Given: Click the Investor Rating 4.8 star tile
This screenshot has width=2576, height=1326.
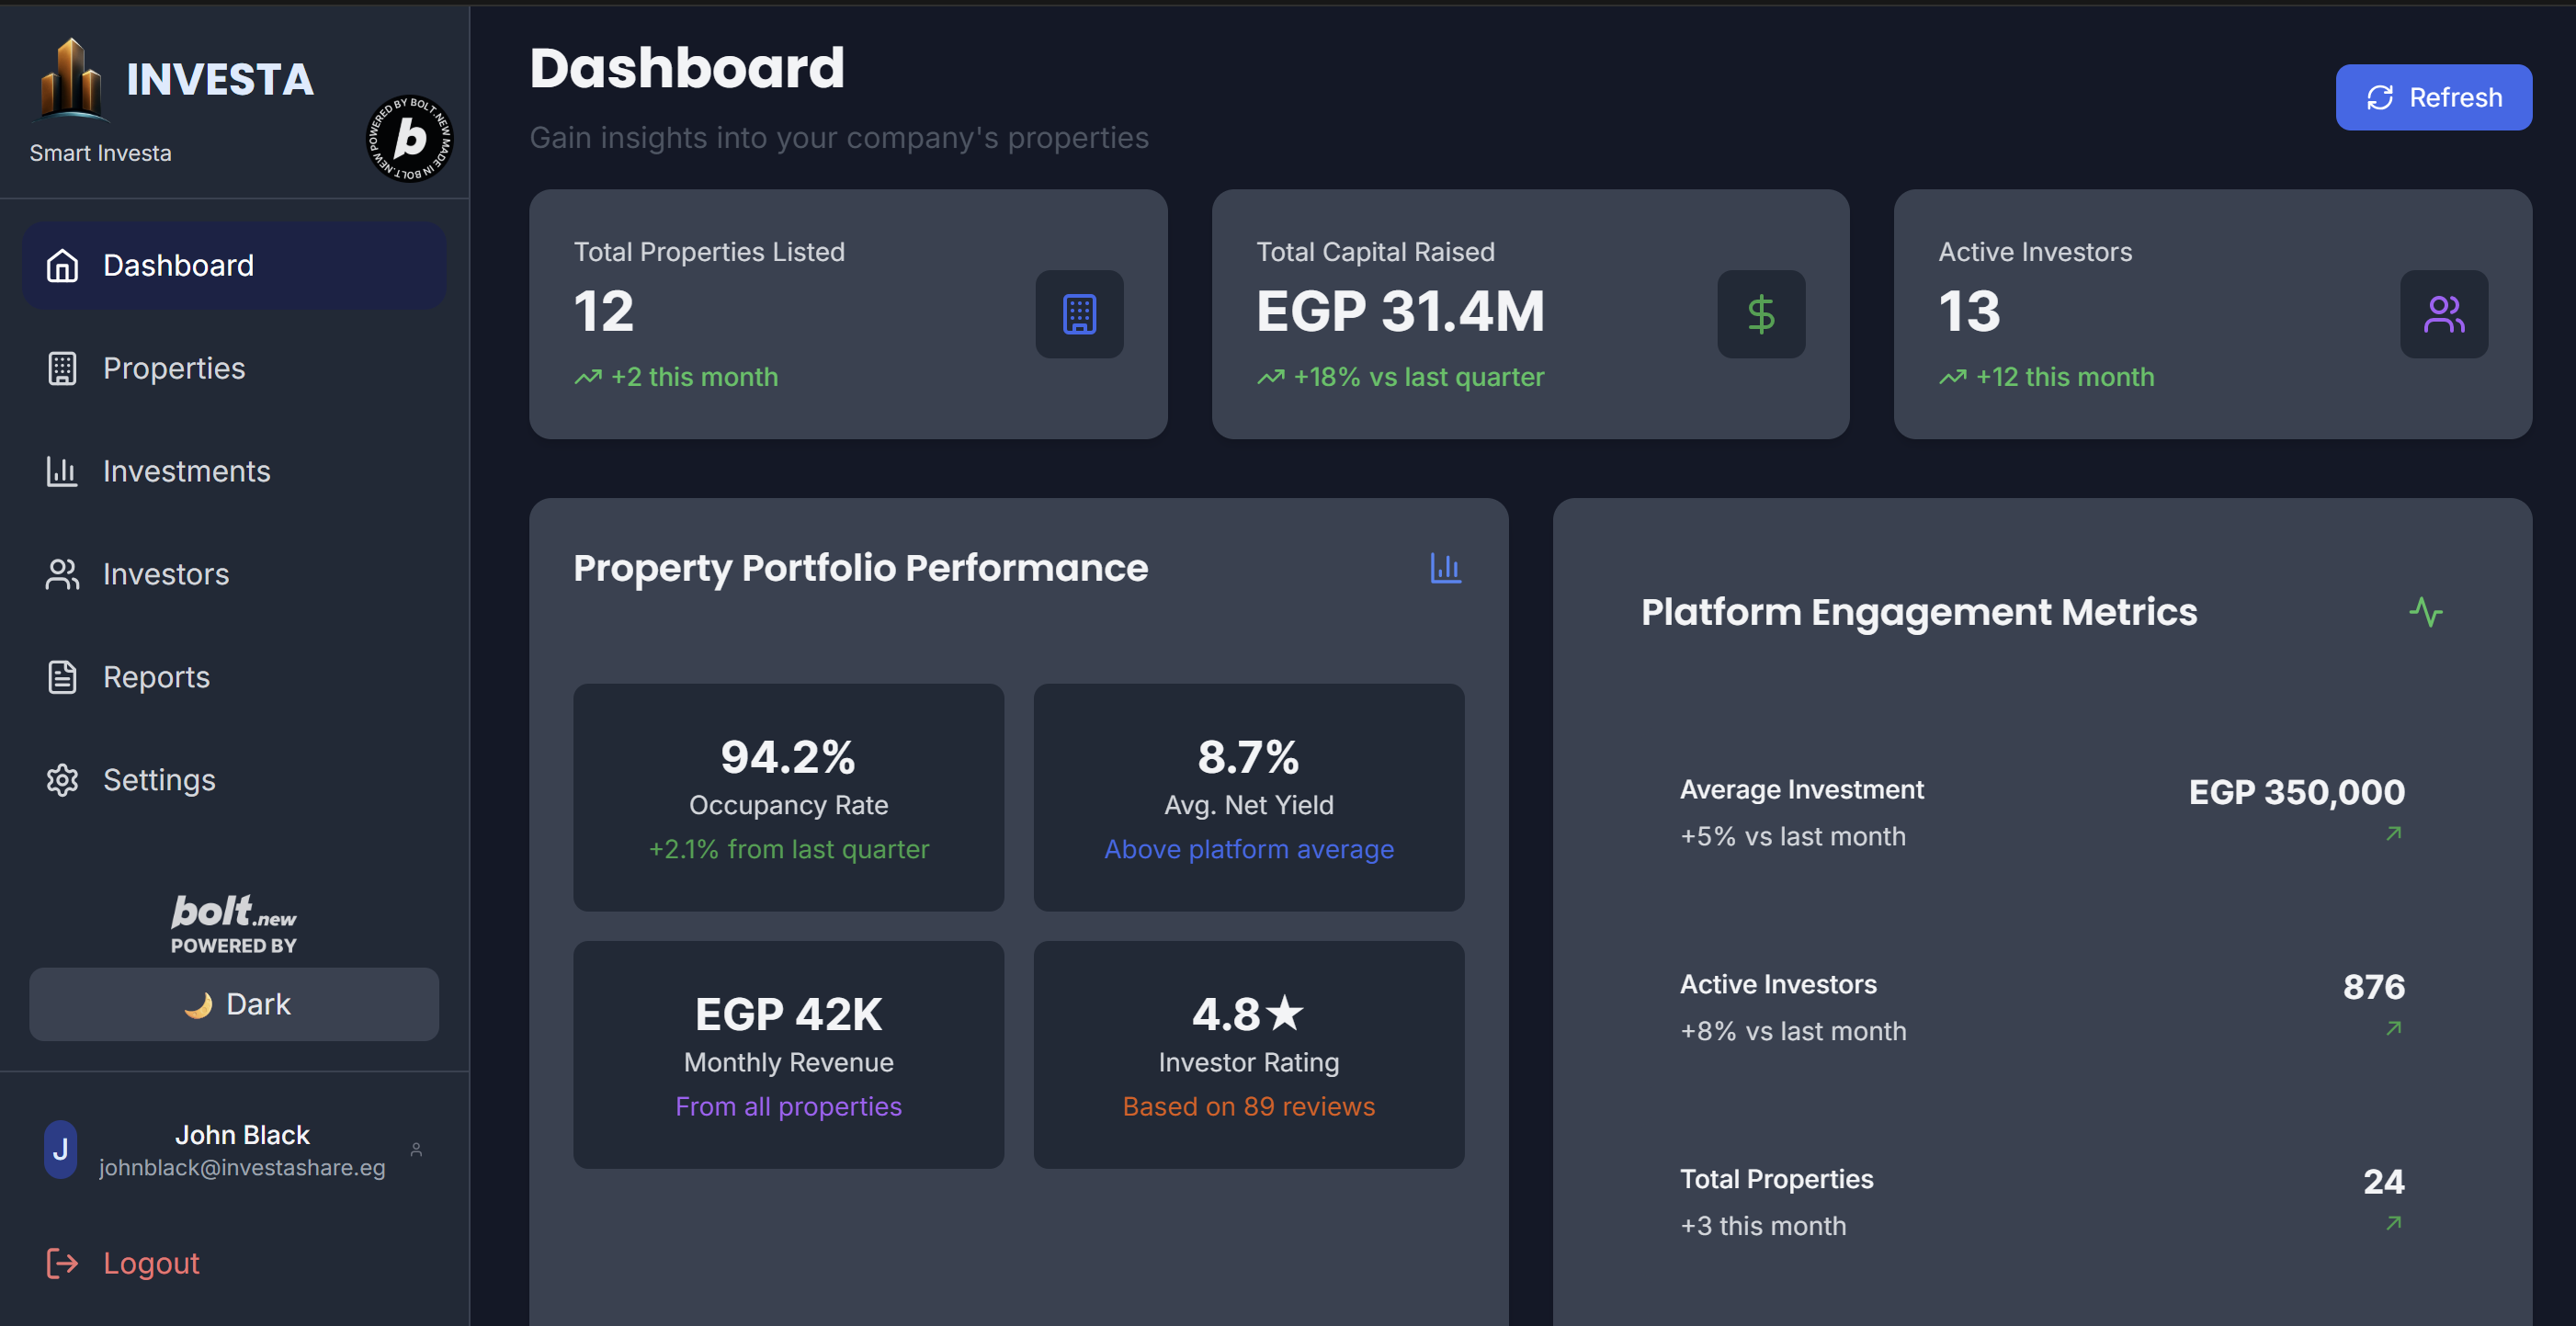Looking at the screenshot, I should [x=1248, y=1054].
